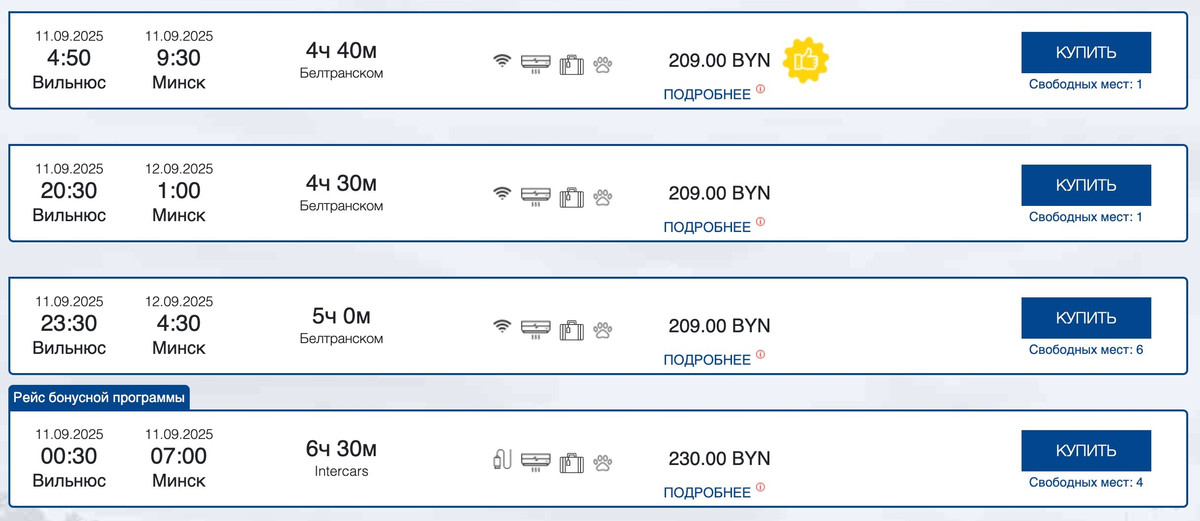Image resolution: width=1200 pixels, height=521 pixels.
Task: Expand ПОДРОБНЕЕ for the 20:30 trip
Action: point(707,228)
